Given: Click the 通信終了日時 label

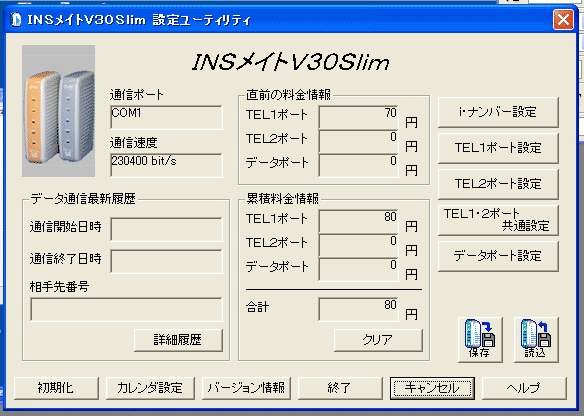Looking at the screenshot, I should (x=66, y=259).
